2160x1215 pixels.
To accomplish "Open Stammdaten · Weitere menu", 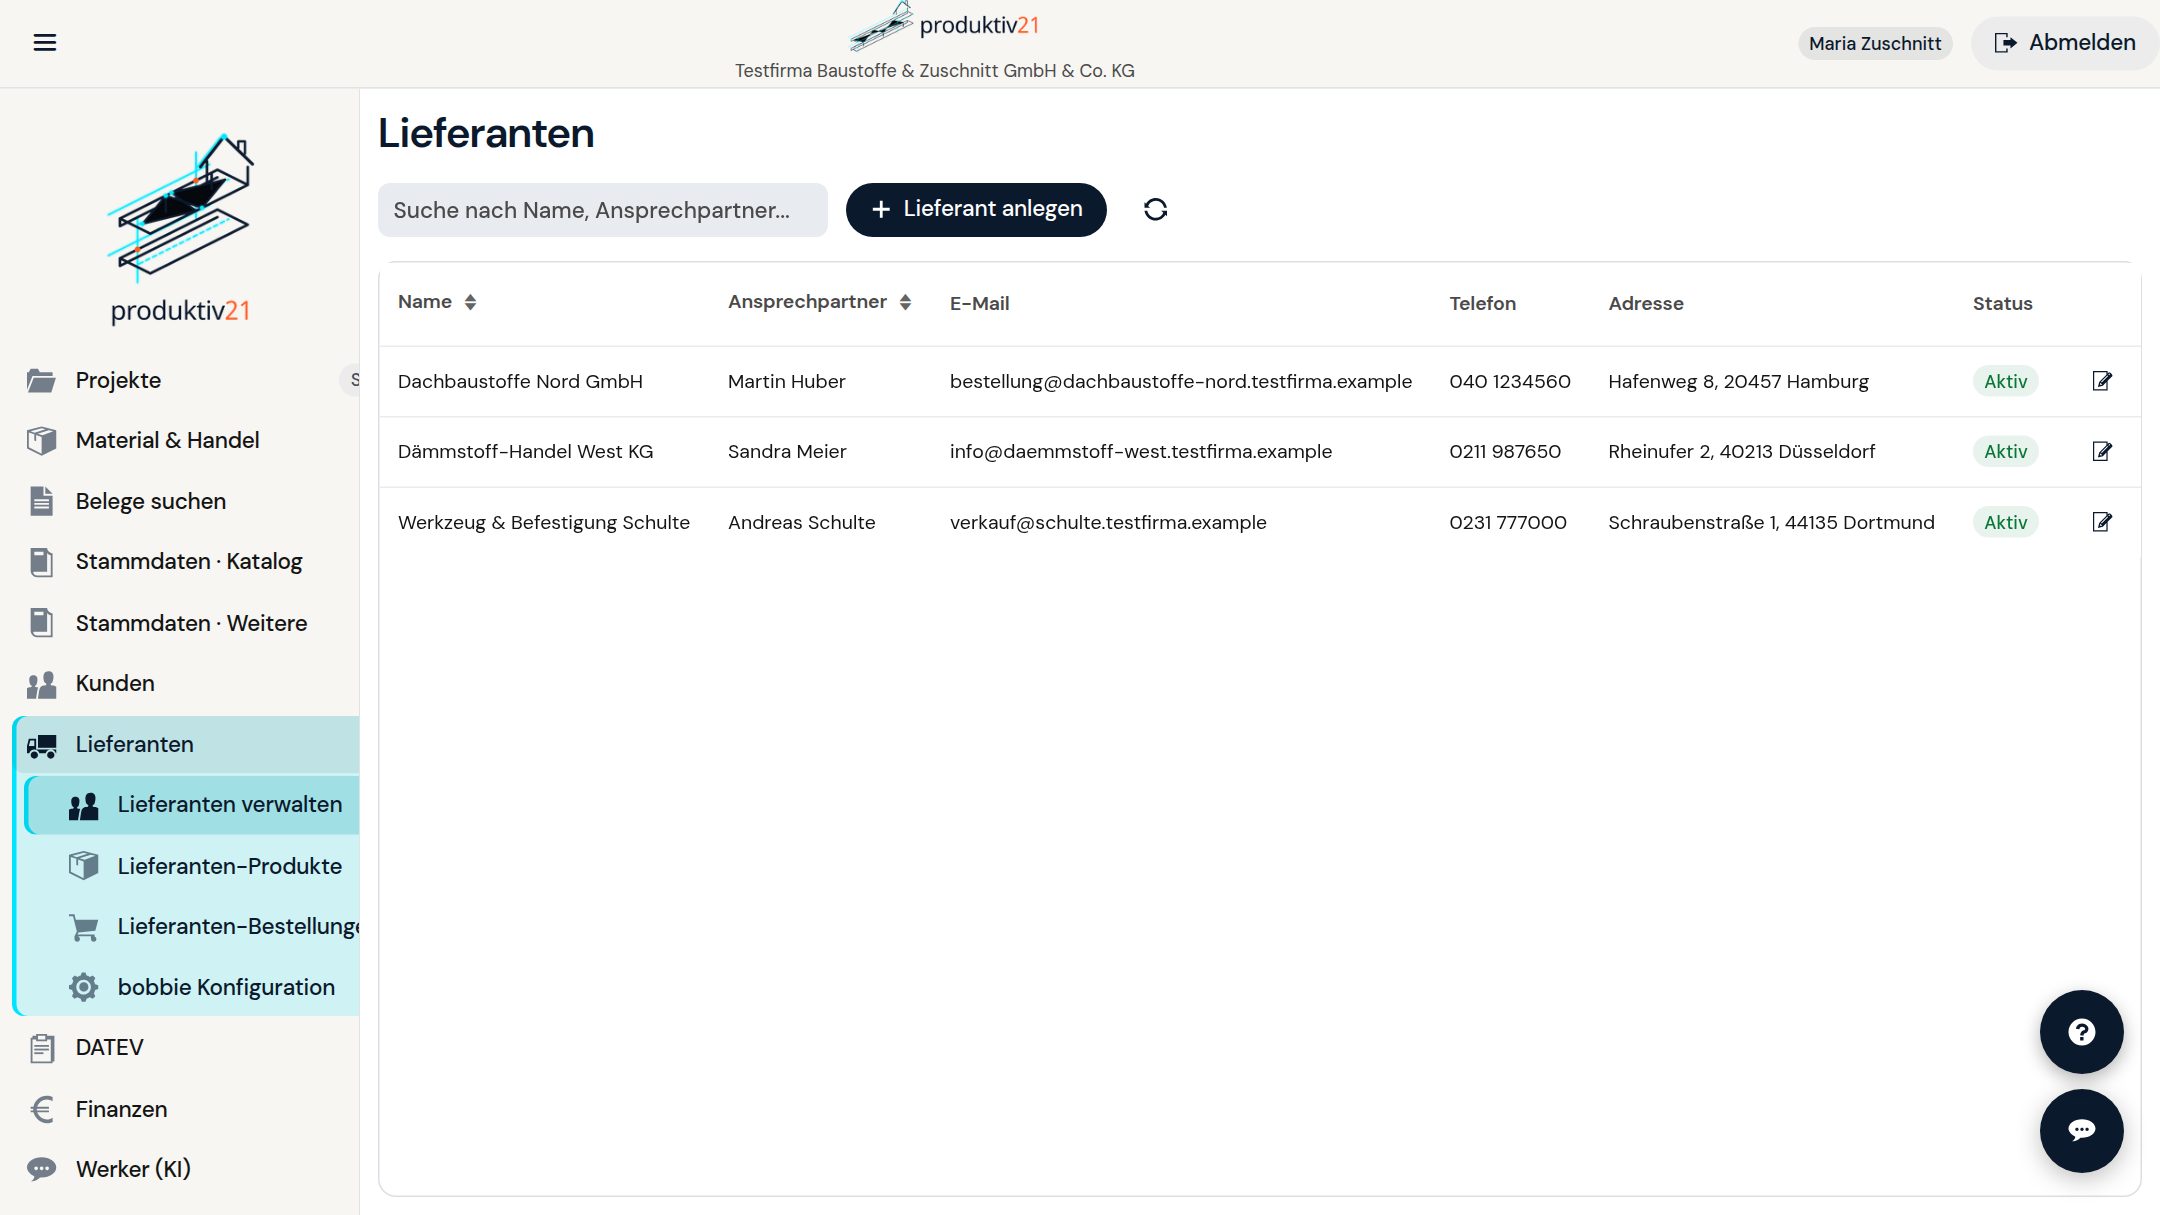I will (188, 623).
